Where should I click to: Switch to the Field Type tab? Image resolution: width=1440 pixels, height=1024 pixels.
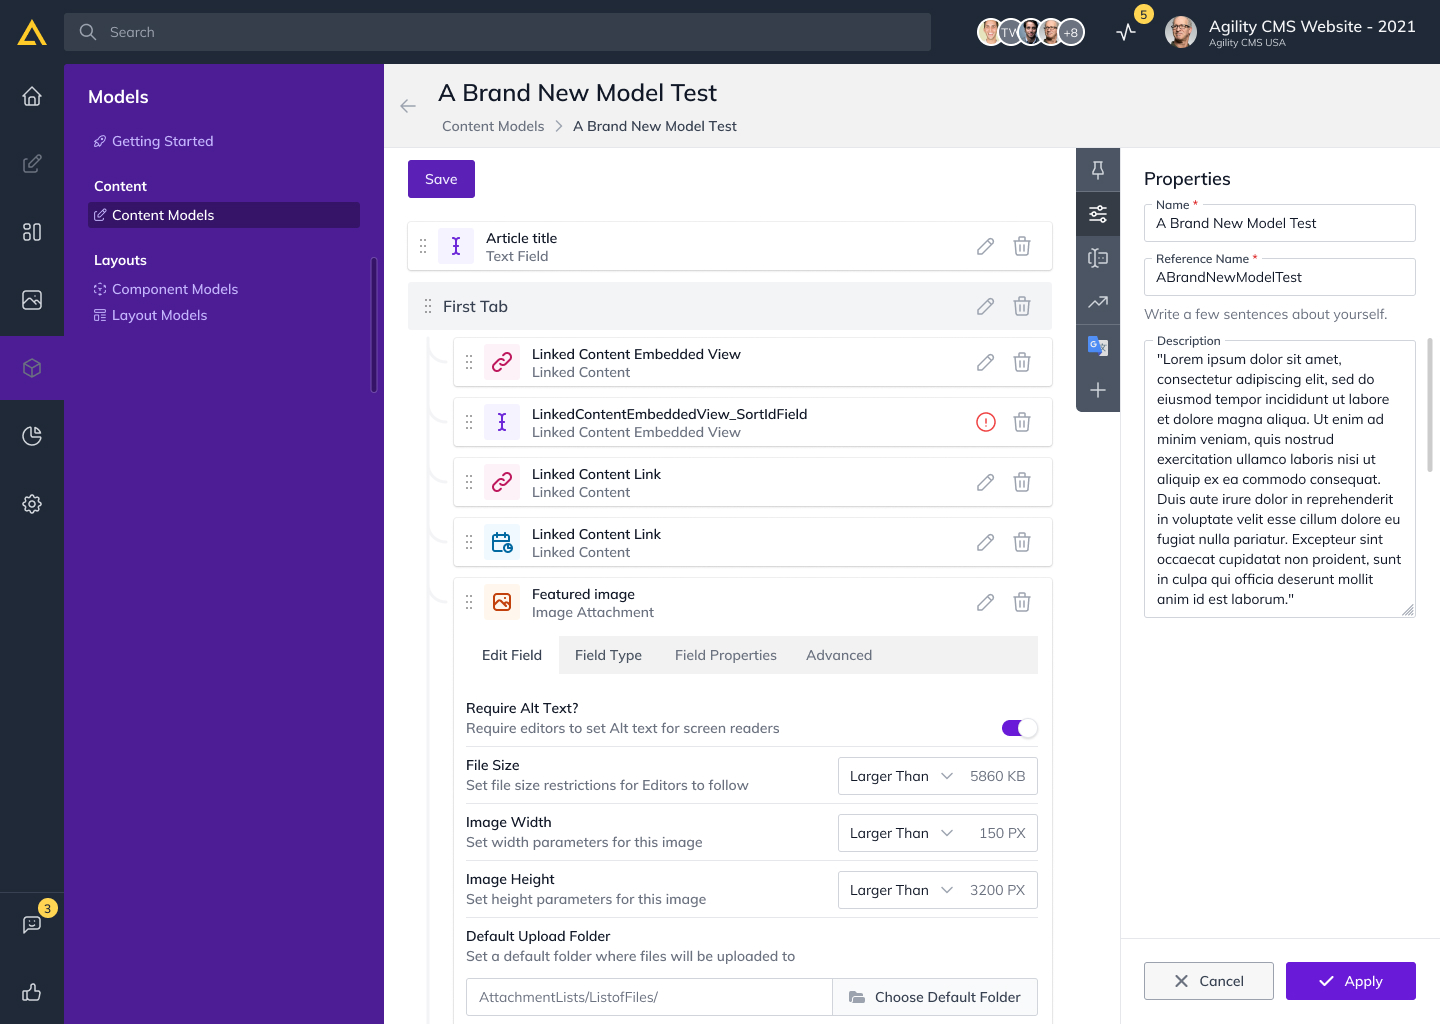608,655
